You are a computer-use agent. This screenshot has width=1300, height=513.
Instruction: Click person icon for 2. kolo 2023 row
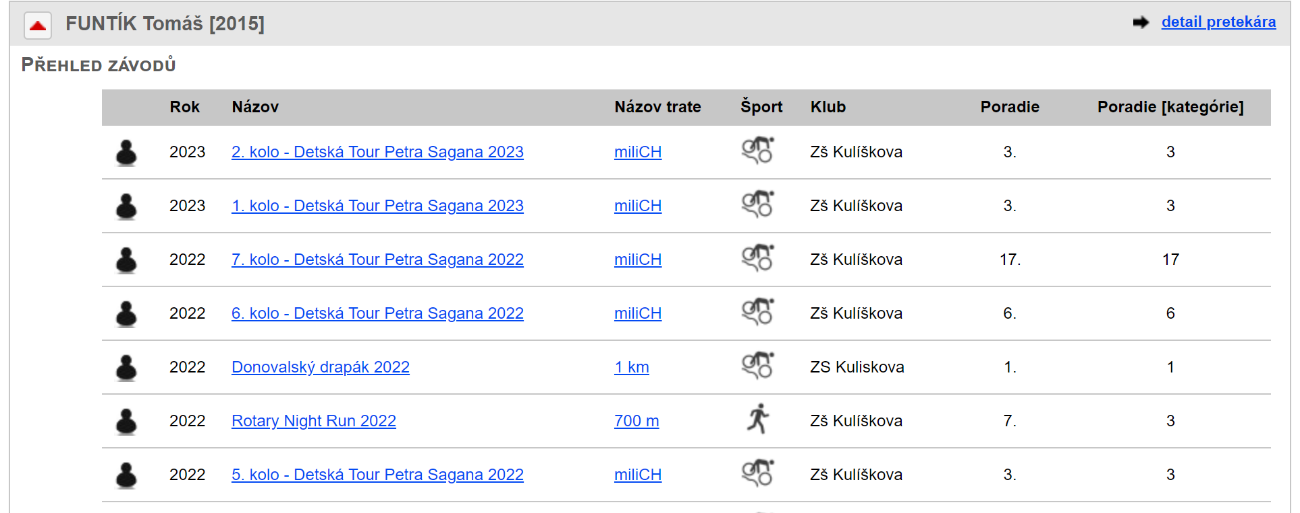tap(126, 152)
